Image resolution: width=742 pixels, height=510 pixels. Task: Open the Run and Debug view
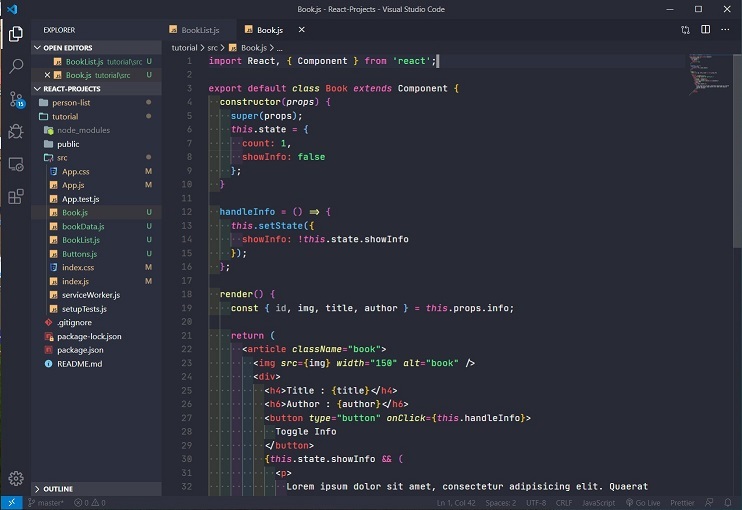[16, 131]
